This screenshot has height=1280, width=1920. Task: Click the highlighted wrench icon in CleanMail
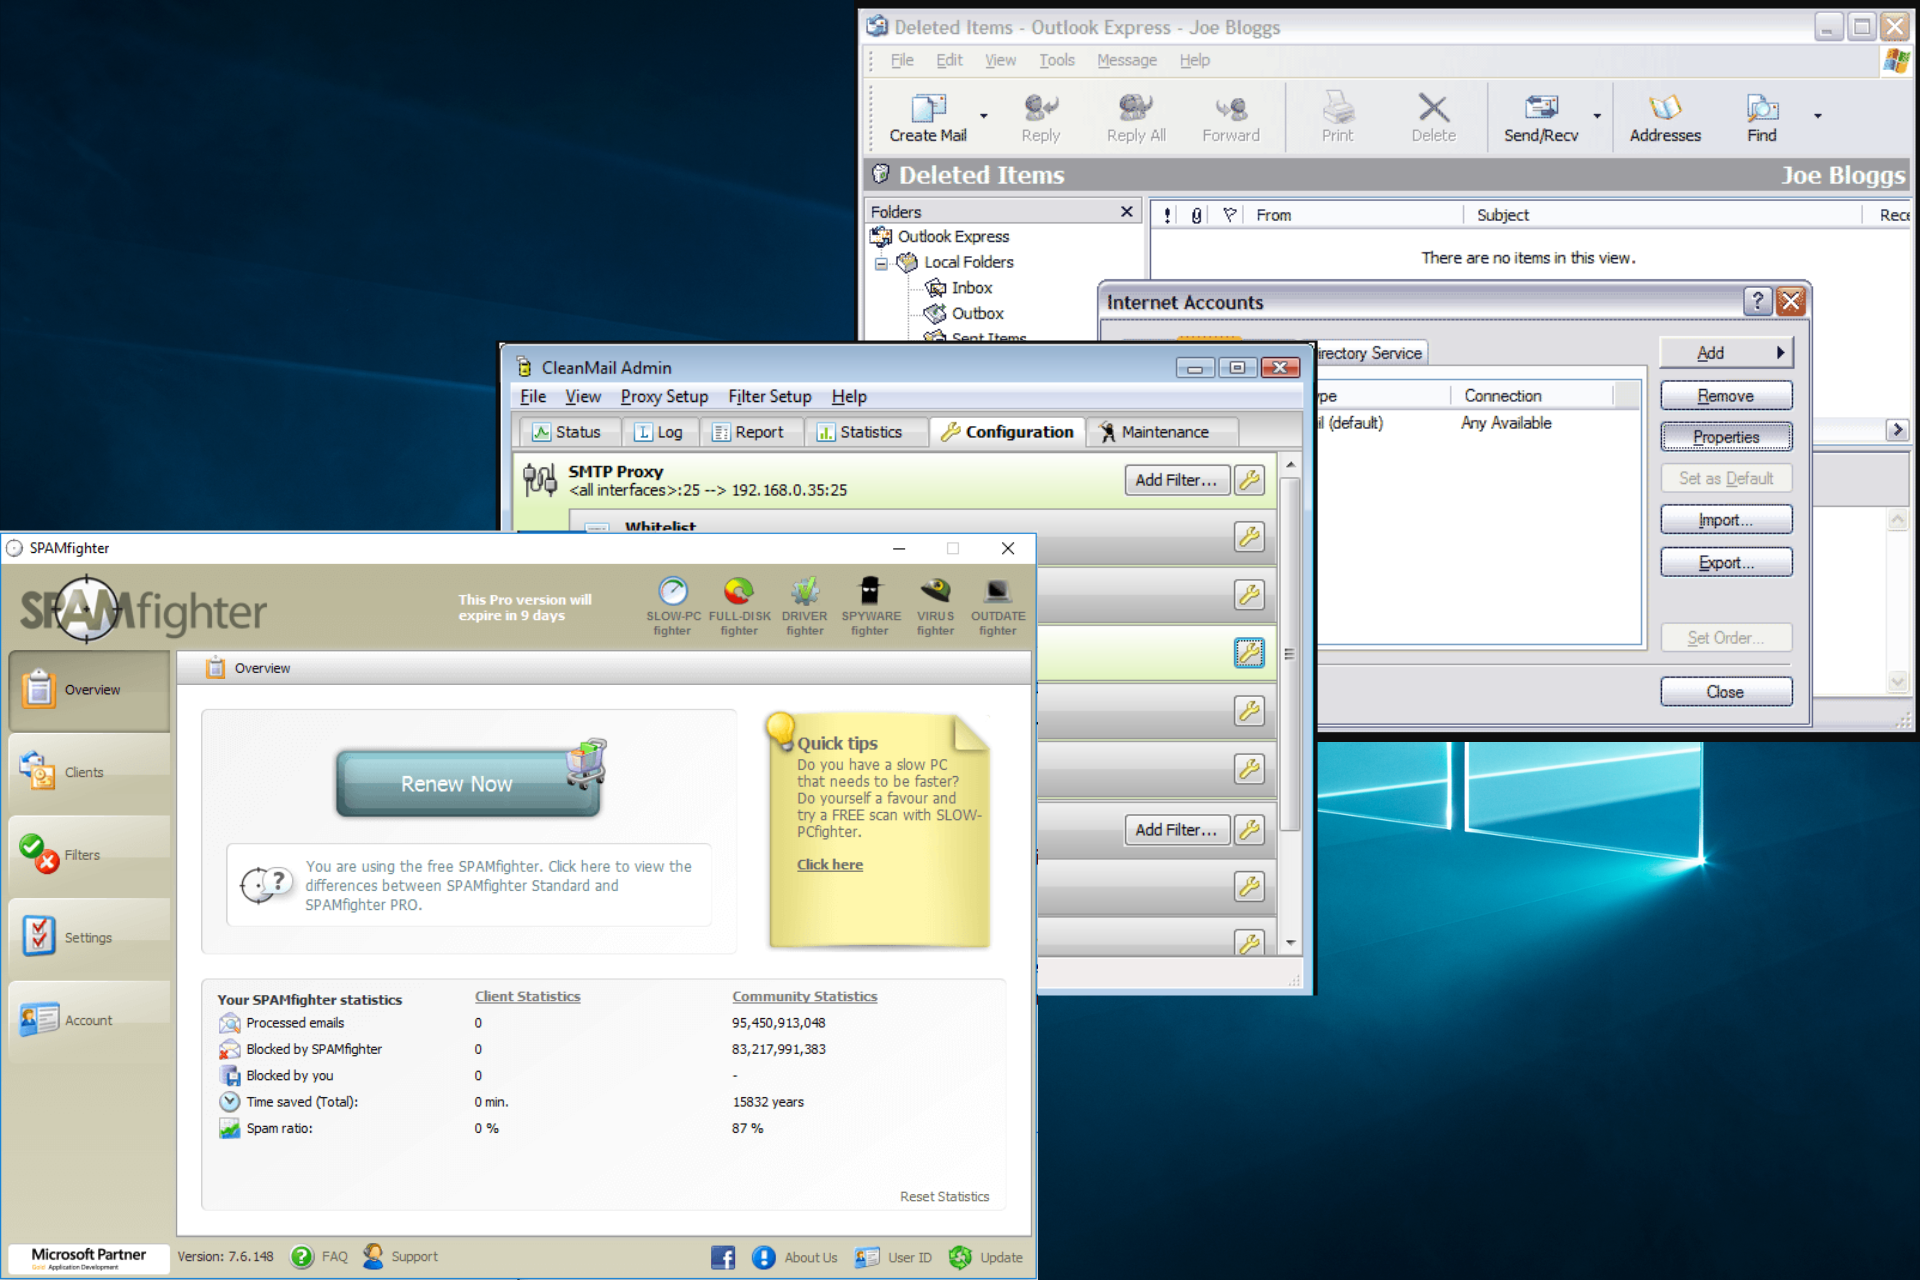click(1249, 653)
